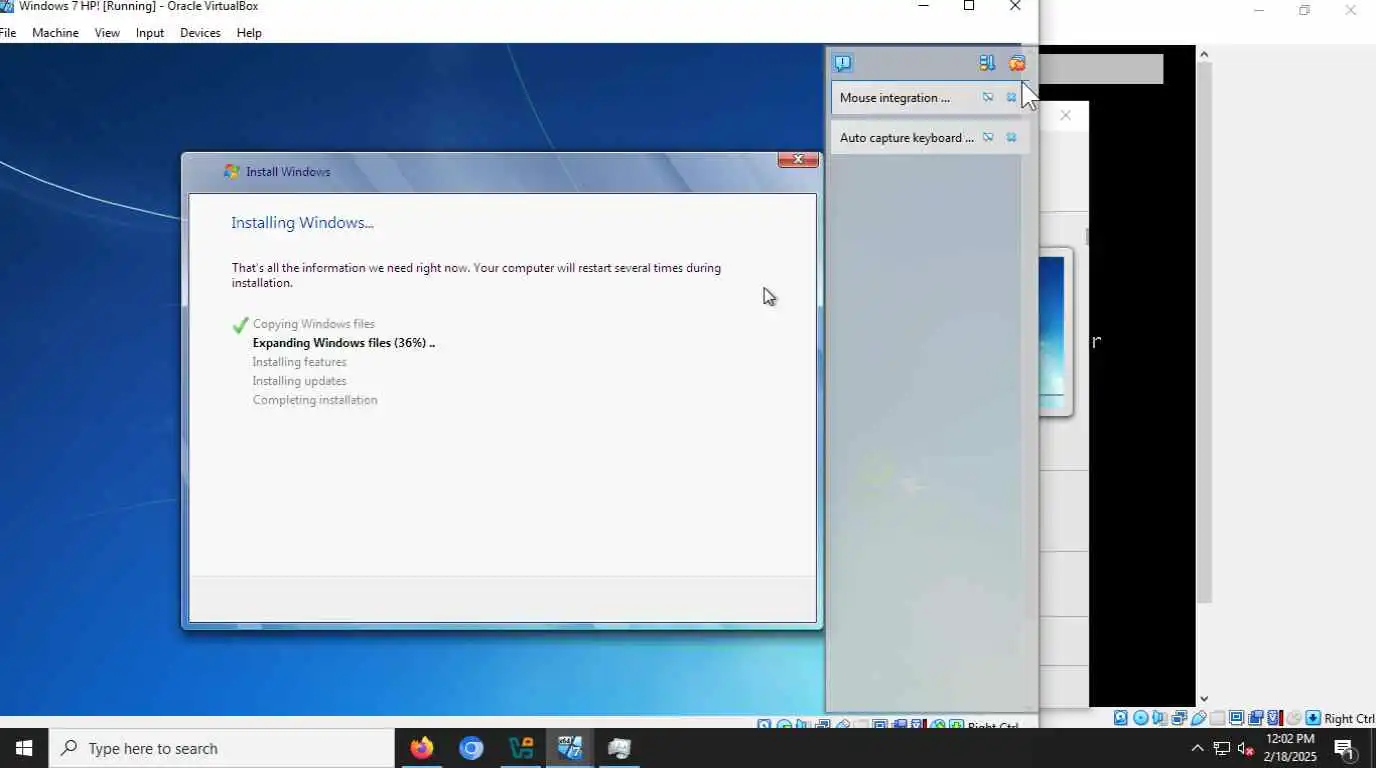1376x768 pixels.
Task: Click the green check mark next to Copying Windows files
Action: click(x=240, y=325)
